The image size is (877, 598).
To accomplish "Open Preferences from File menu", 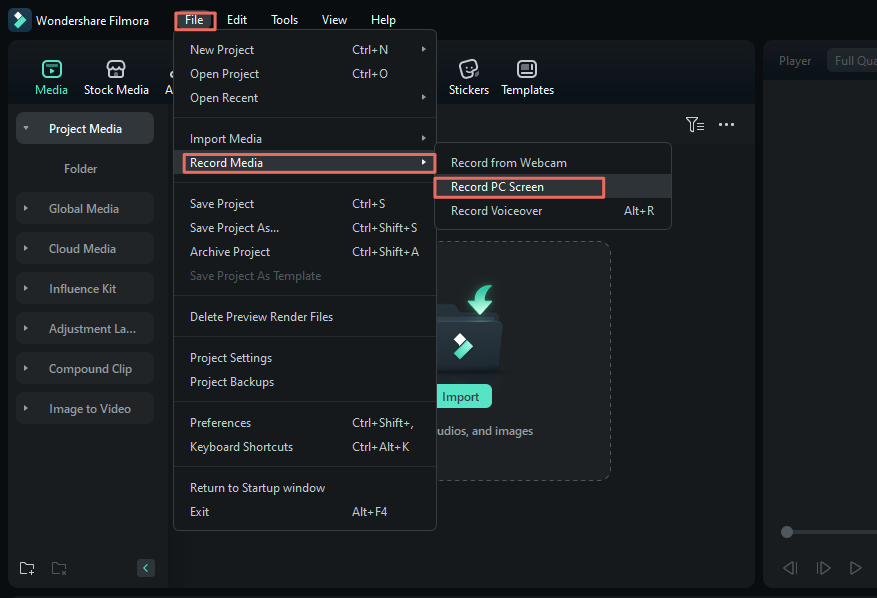I will 305,423.
